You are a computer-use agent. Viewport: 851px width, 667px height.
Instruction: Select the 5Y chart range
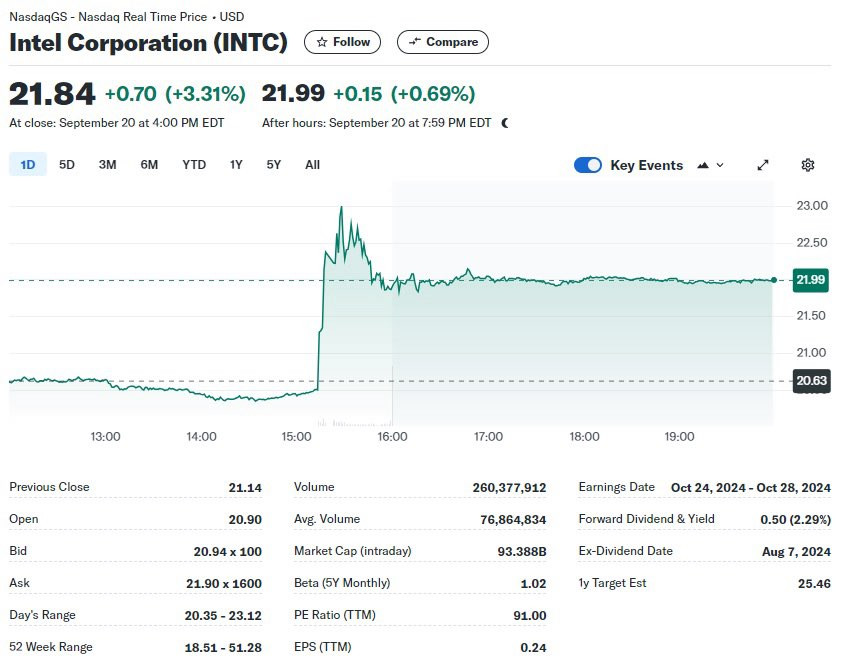[x=274, y=164]
